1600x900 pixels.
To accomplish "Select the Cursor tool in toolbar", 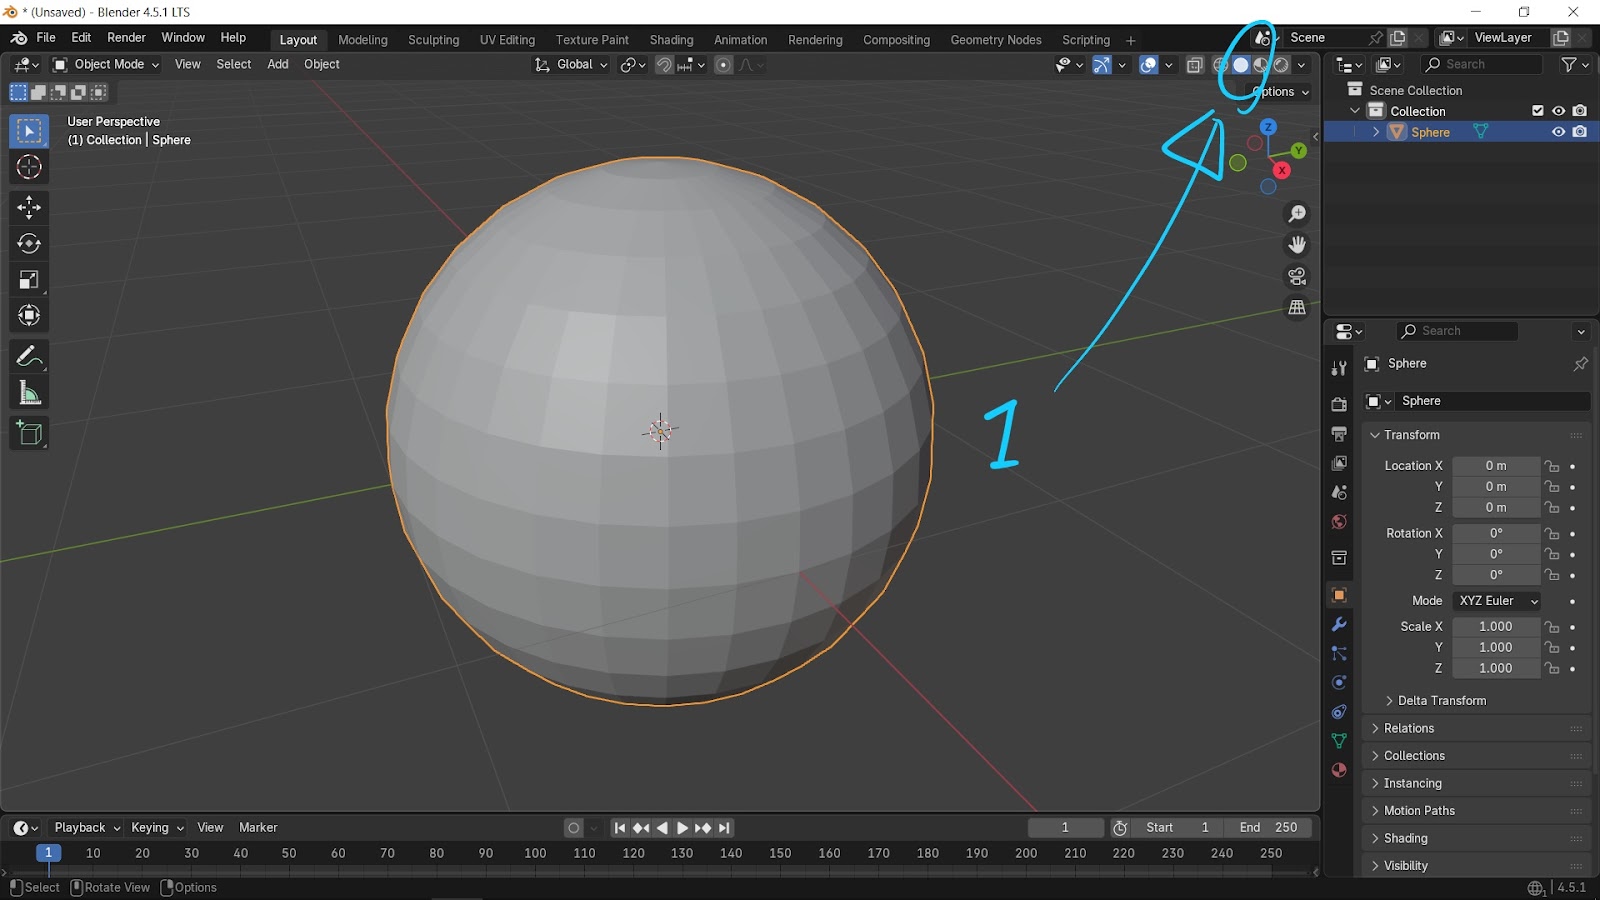I will (x=29, y=167).
